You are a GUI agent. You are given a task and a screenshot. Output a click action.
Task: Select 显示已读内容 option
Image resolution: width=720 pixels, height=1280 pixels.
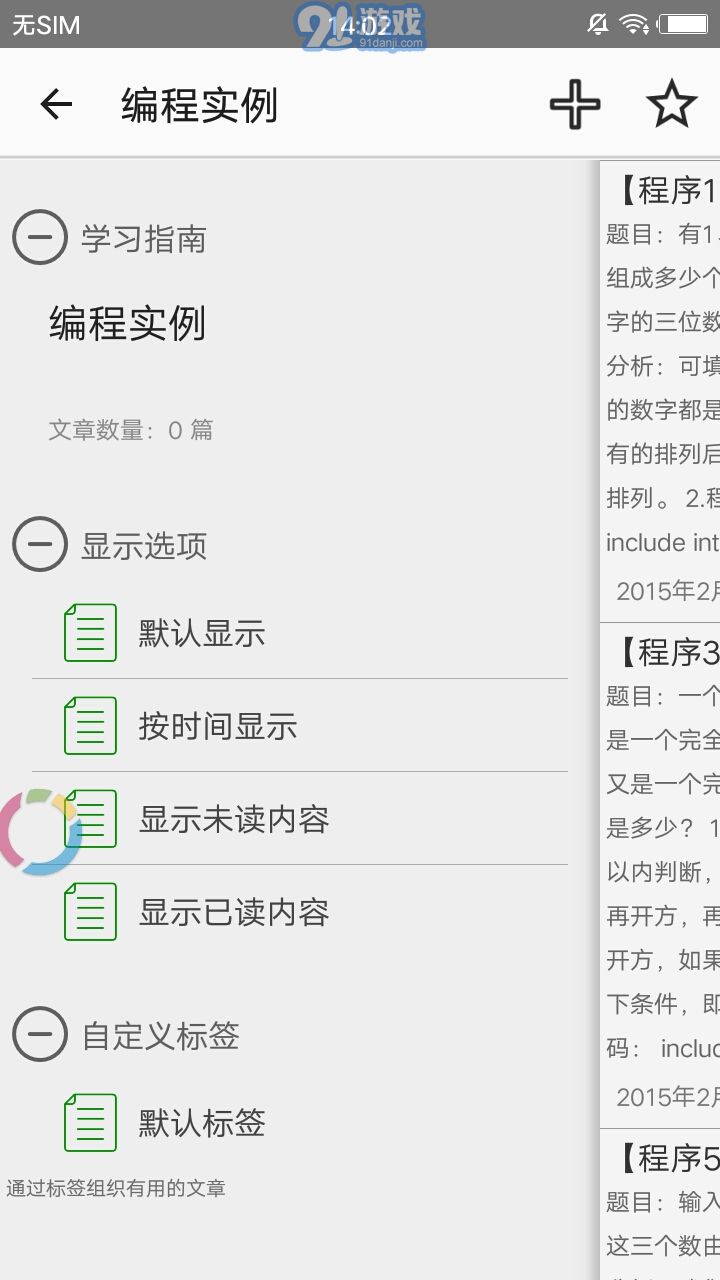click(300, 912)
